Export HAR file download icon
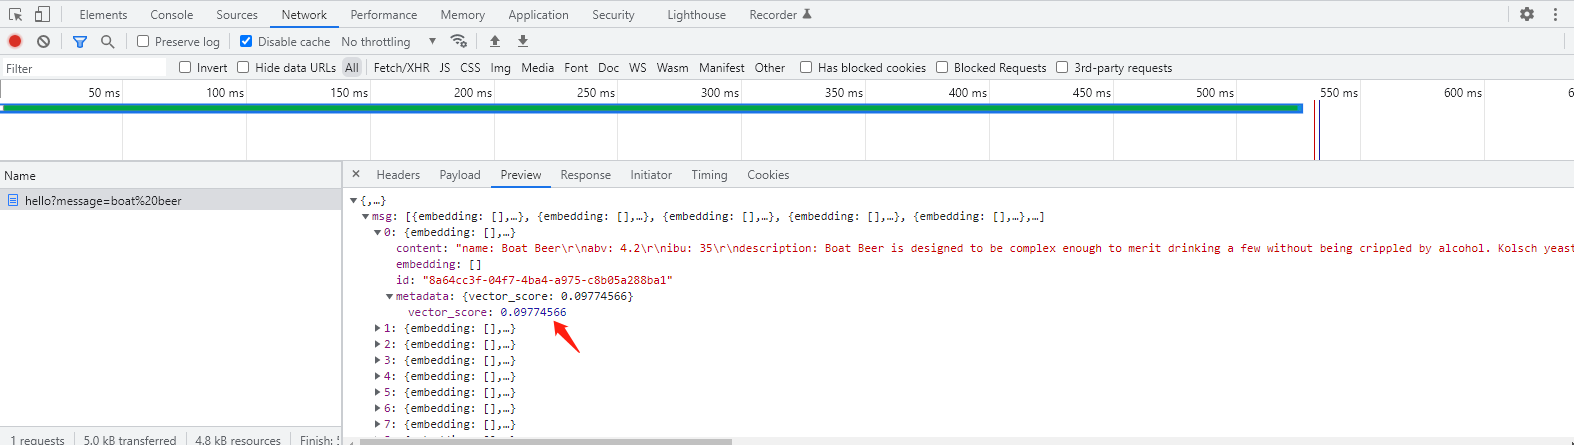The width and height of the screenshot is (1574, 445). [523, 41]
